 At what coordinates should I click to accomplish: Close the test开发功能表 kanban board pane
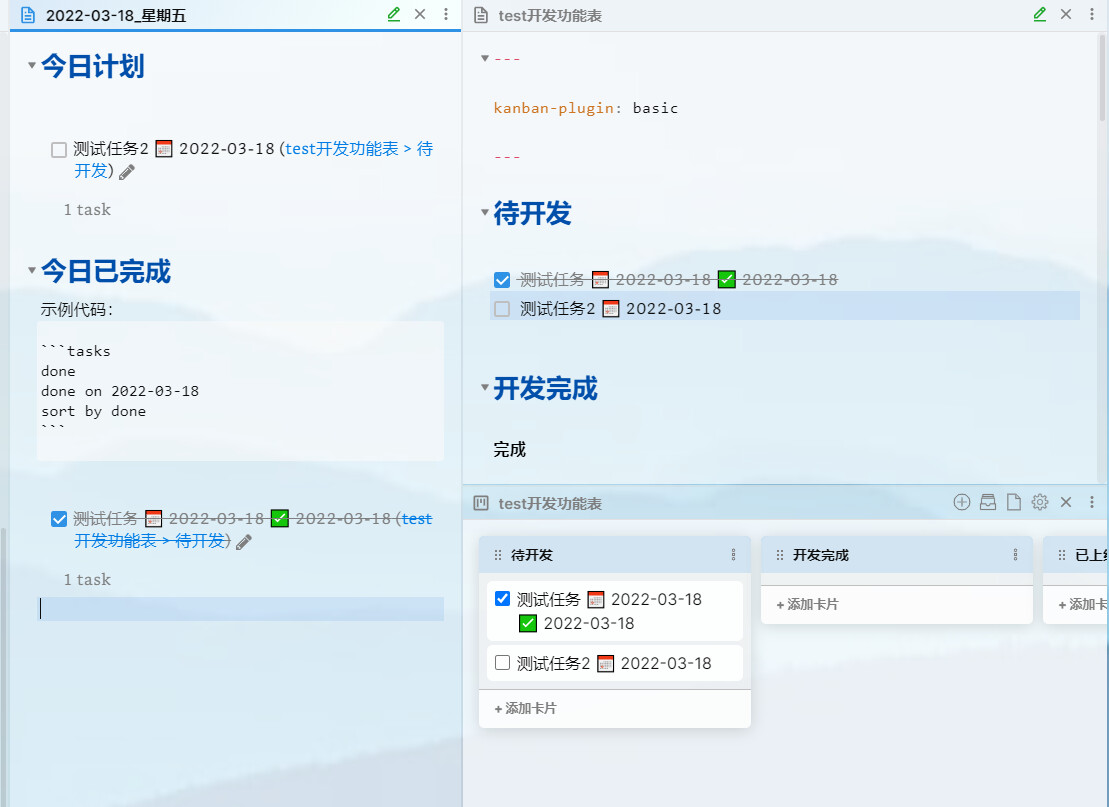1066,502
